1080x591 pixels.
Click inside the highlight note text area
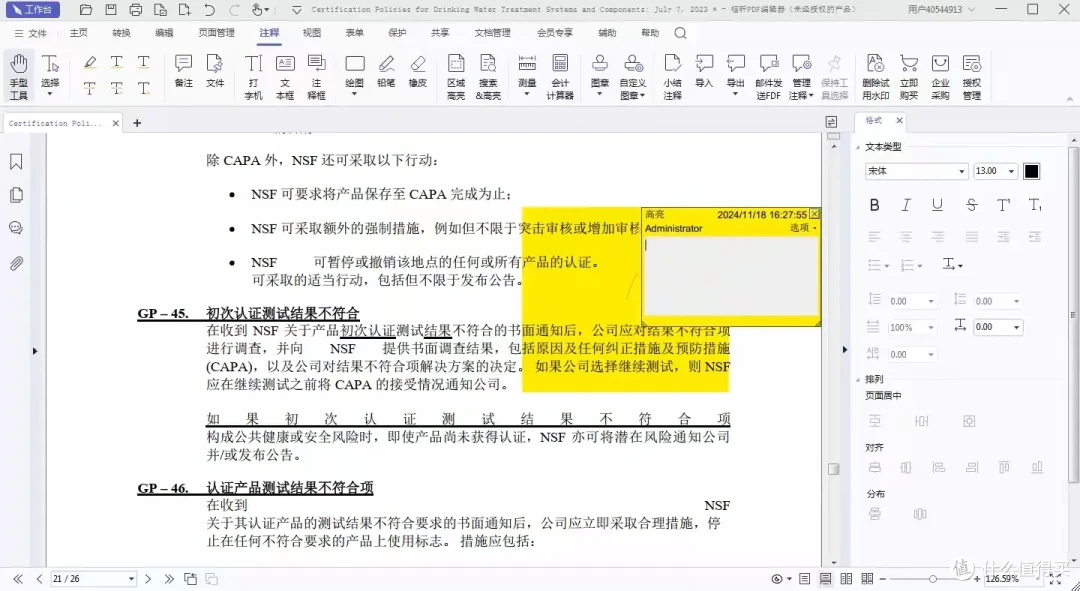pos(730,277)
